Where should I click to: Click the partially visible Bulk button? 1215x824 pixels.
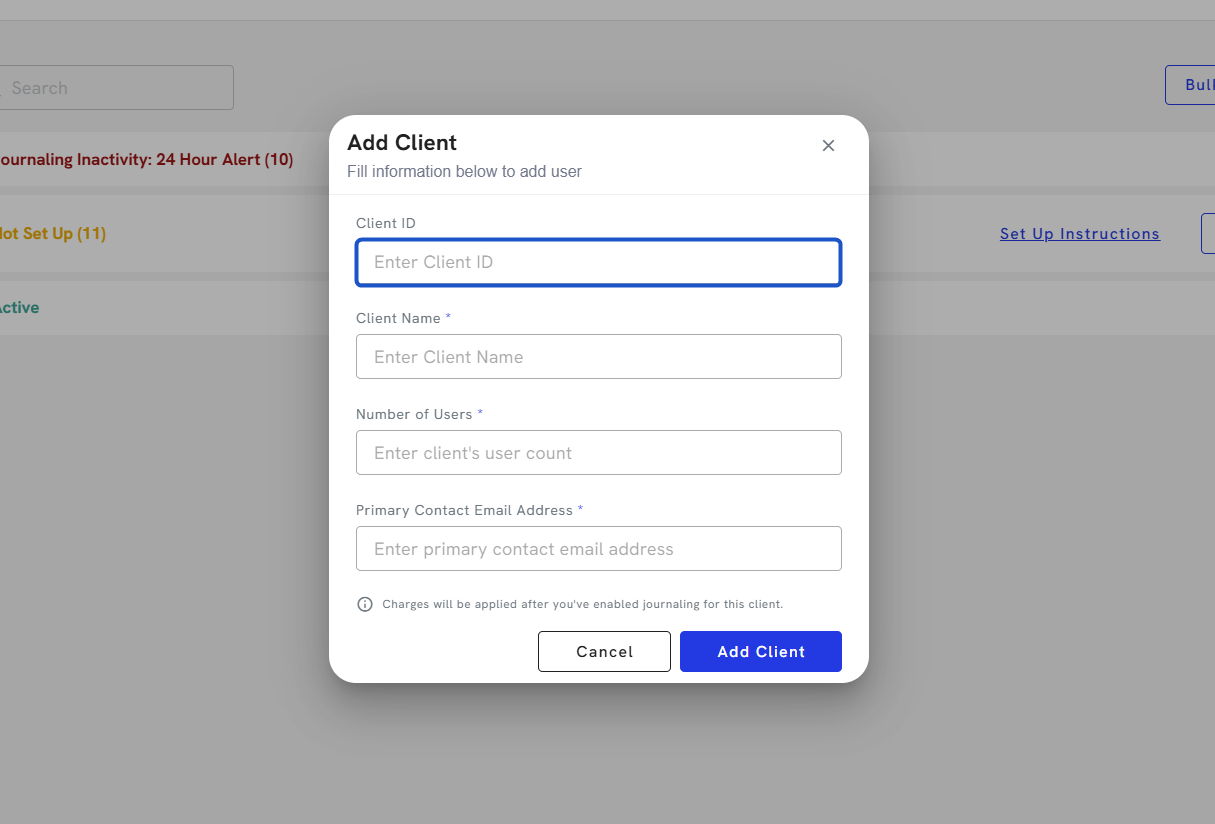(x=1194, y=85)
